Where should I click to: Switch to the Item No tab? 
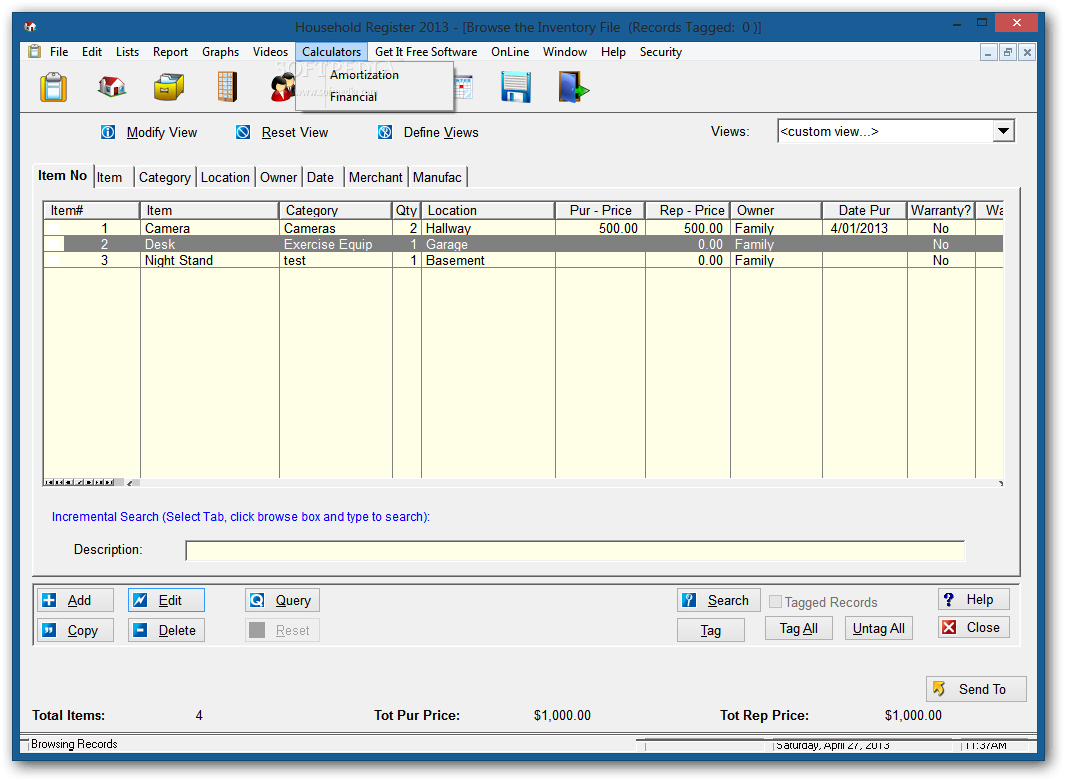[x=62, y=175]
